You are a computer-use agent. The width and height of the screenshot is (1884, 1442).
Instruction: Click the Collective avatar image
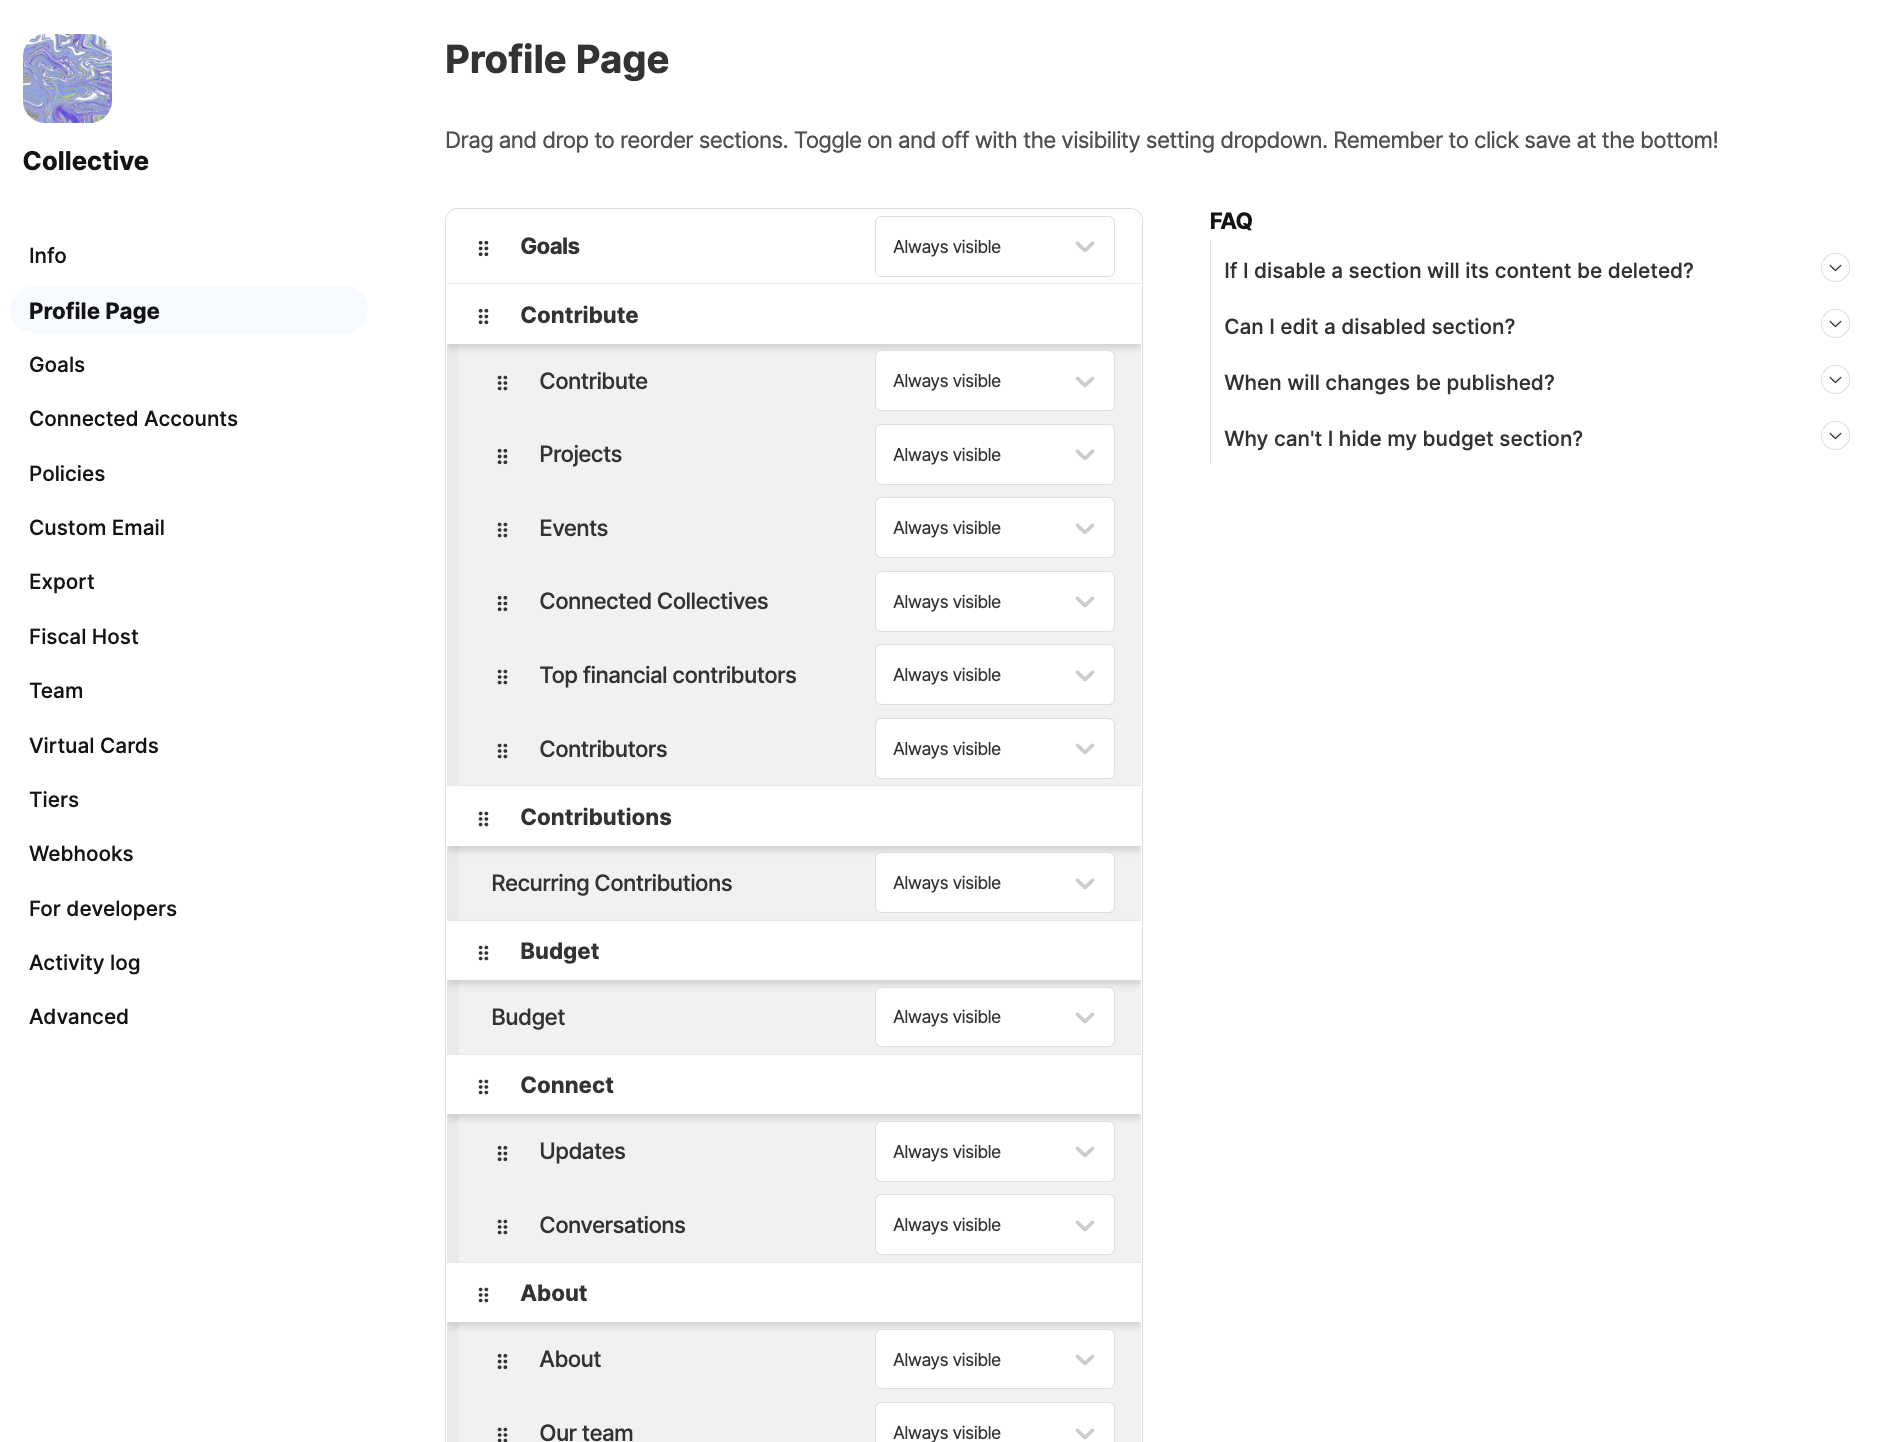click(67, 79)
